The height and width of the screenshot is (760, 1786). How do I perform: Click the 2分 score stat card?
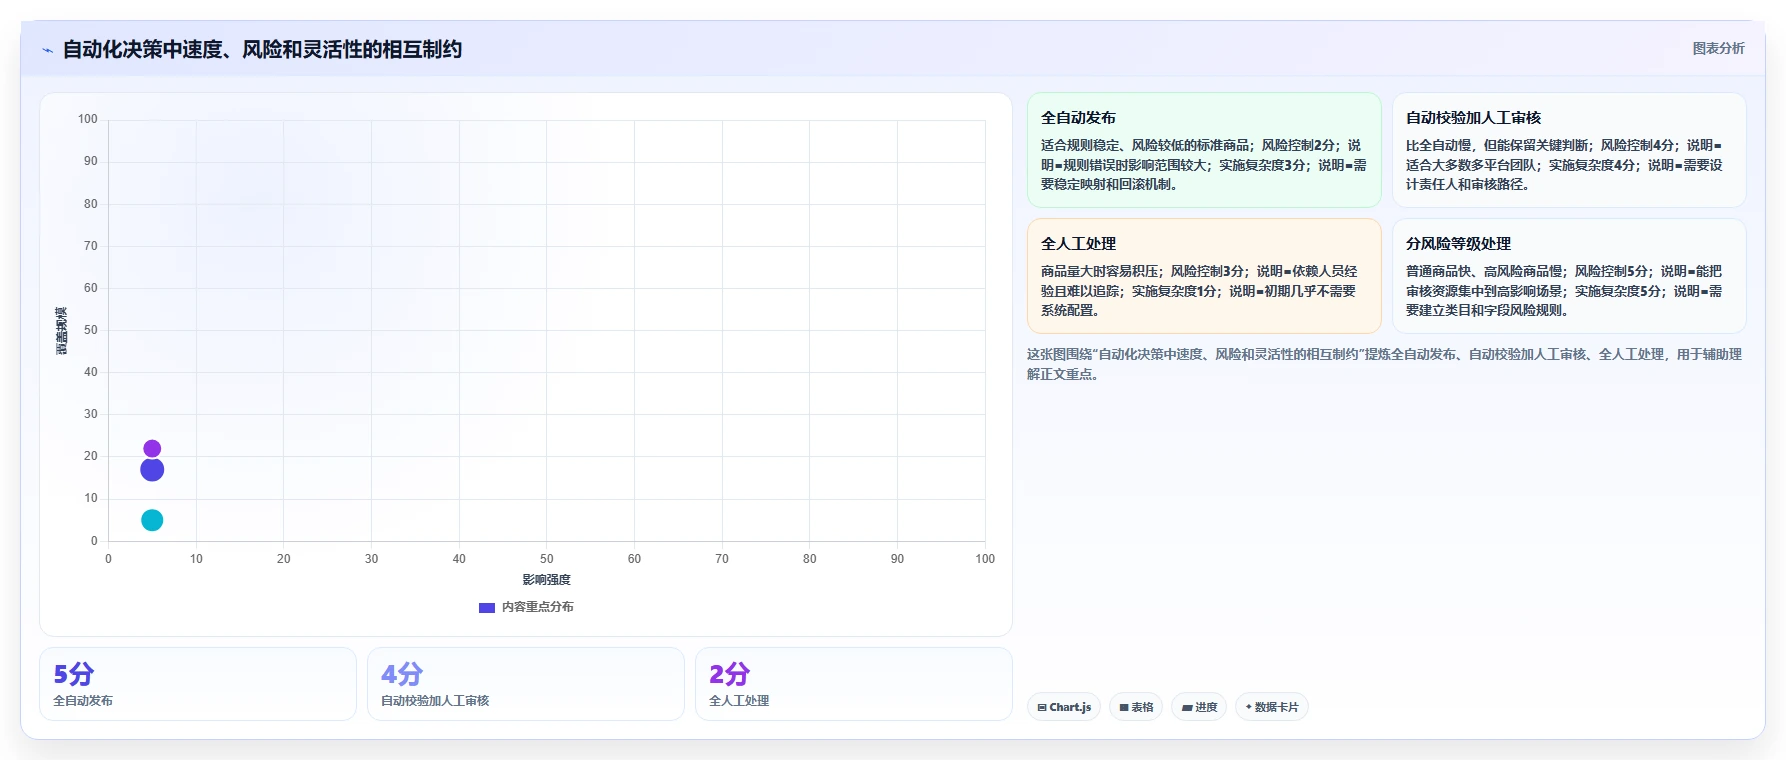pyautogui.click(x=854, y=684)
